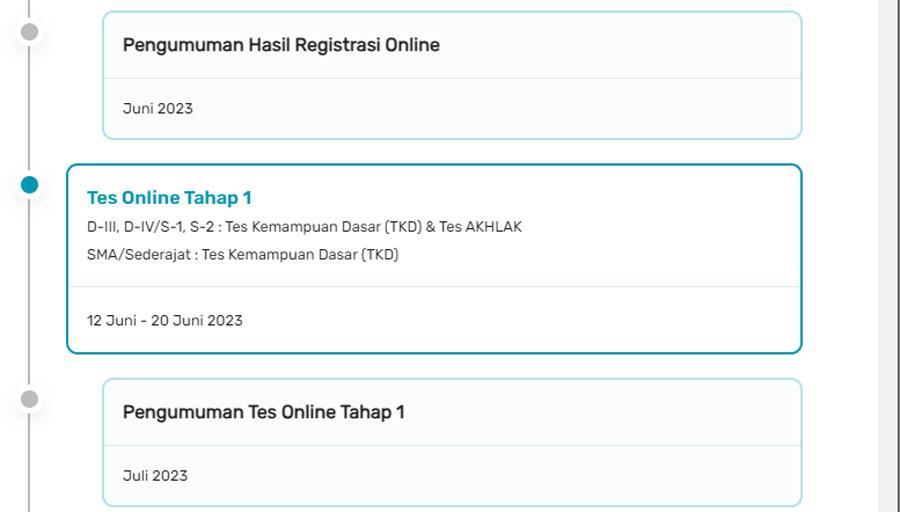900x512 pixels.
Task: Select the gray marker next to Pengumuman Tes Online Tahap 1
Action: [x=30, y=399]
